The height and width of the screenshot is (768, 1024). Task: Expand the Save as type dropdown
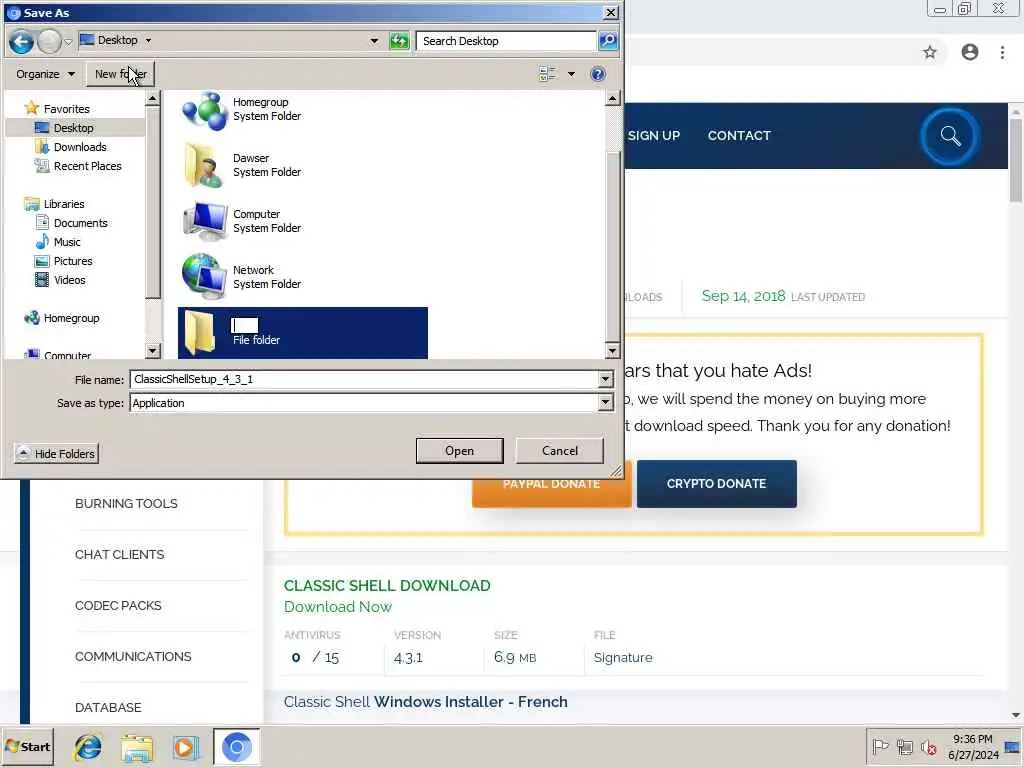pyautogui.click(x=605, y=402)
